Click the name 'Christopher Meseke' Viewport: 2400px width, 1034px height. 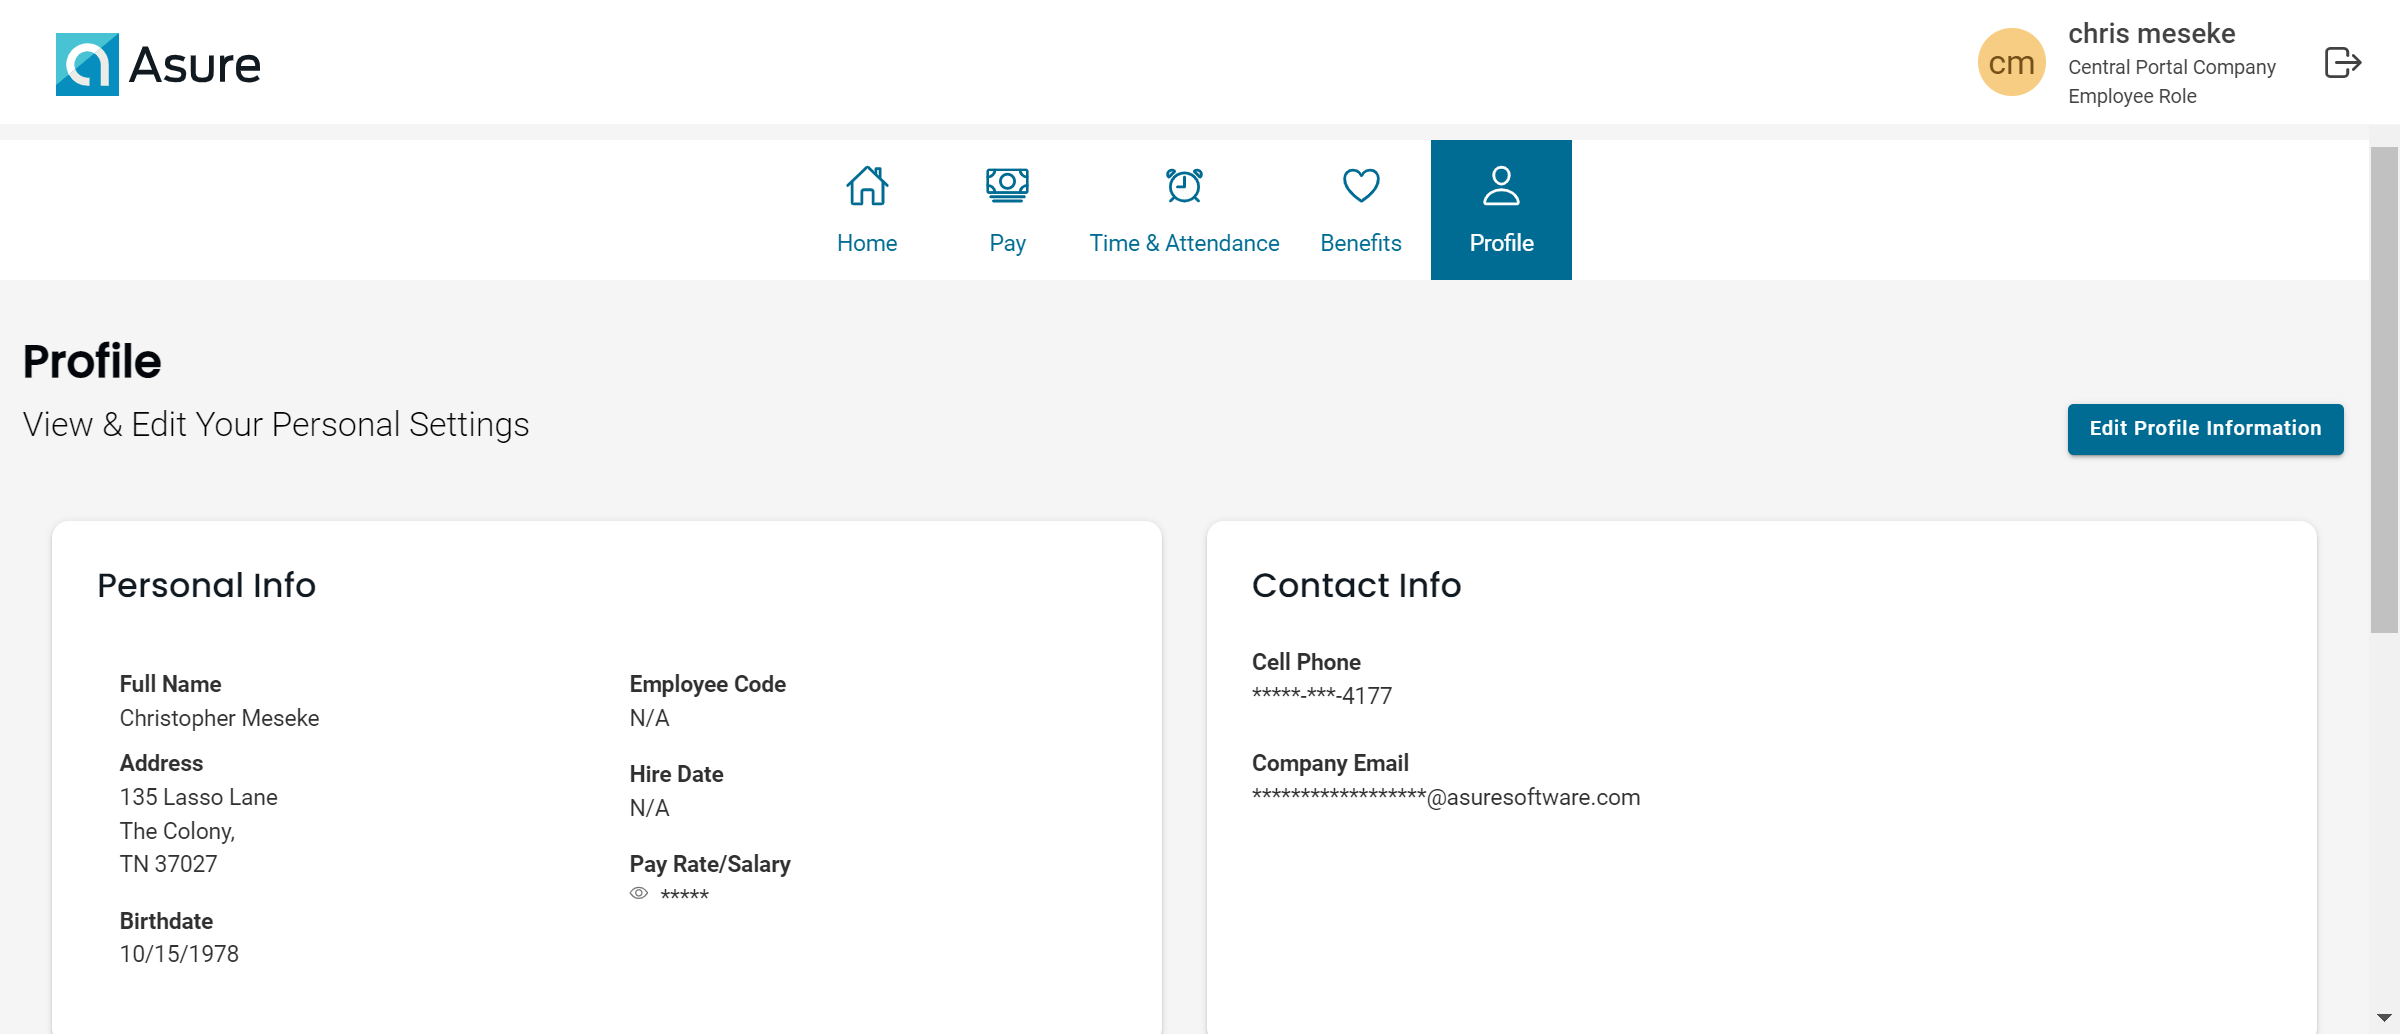[219, 718]
